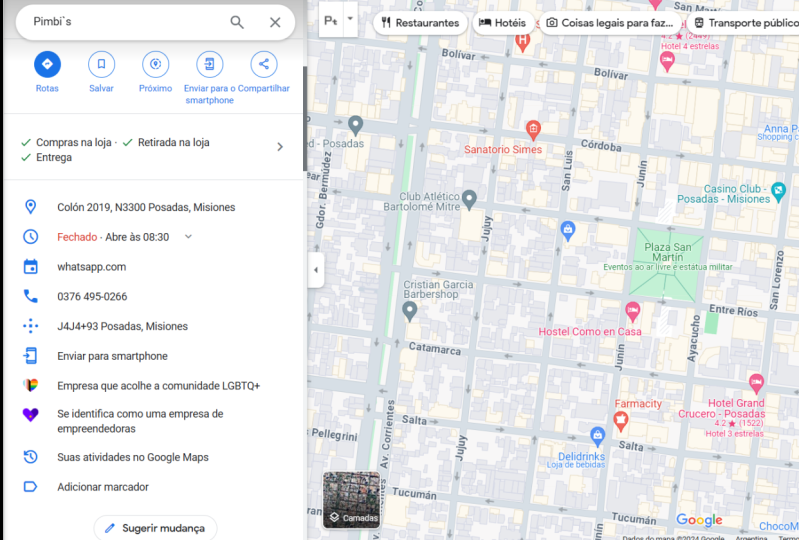The height and width of the screenshot is (540, 799).
Task: Click blue shopping bag marker near San Luis
Action: point(568,231)
